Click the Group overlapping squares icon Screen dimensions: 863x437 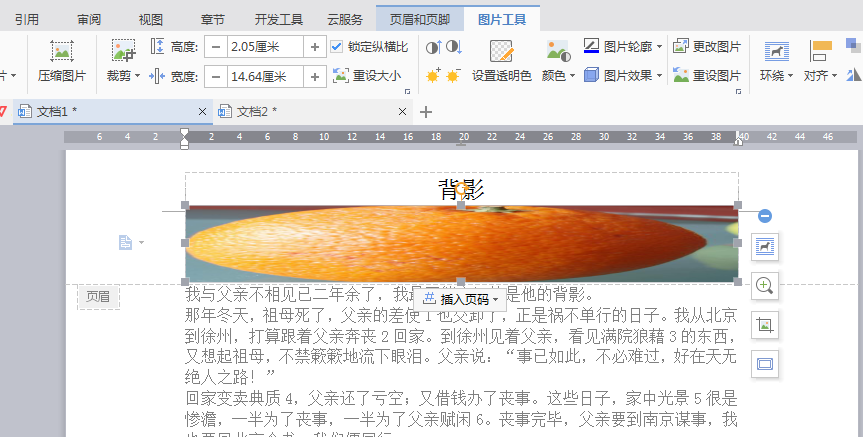pyautogui.click(x=854, y=46)
